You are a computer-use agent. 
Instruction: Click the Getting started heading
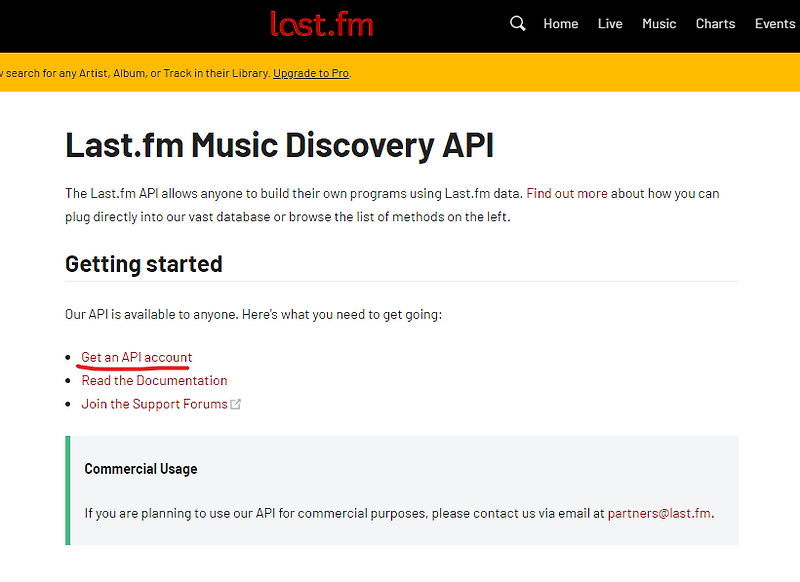(143, 264)
